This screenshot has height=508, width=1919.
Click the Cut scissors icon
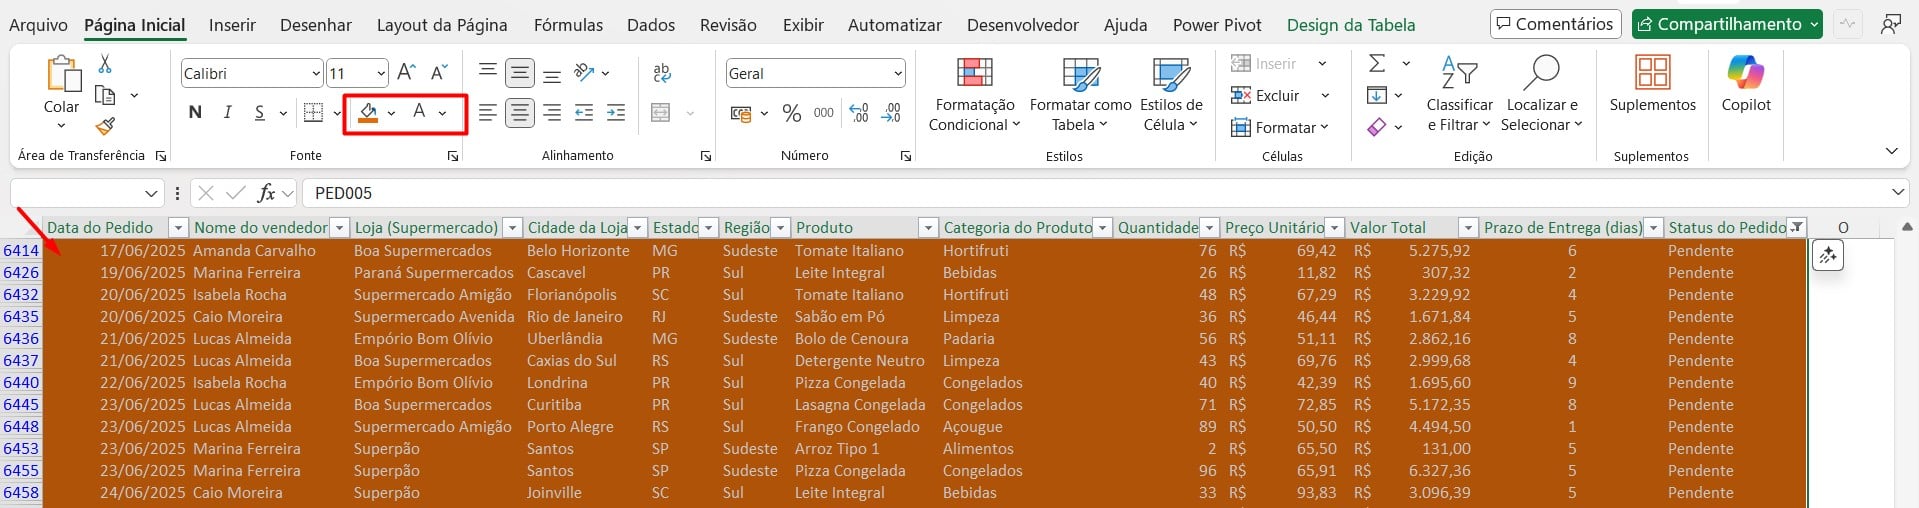point(105,64)
